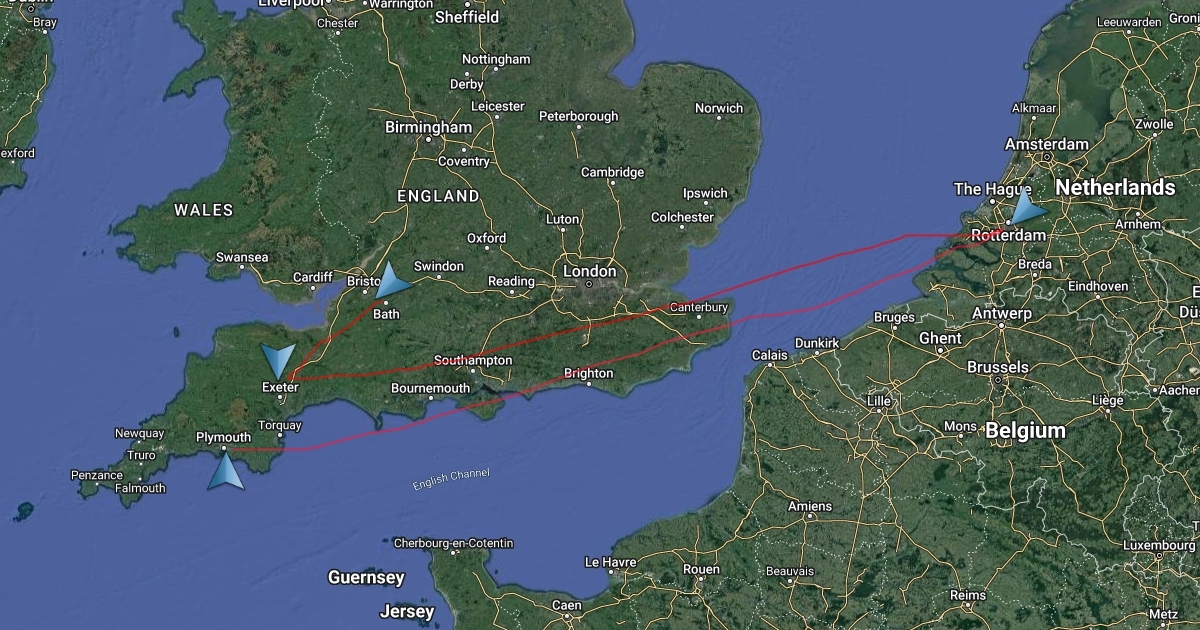Select the Cardiff city label
1200x630 pixels.
[312, 277]
